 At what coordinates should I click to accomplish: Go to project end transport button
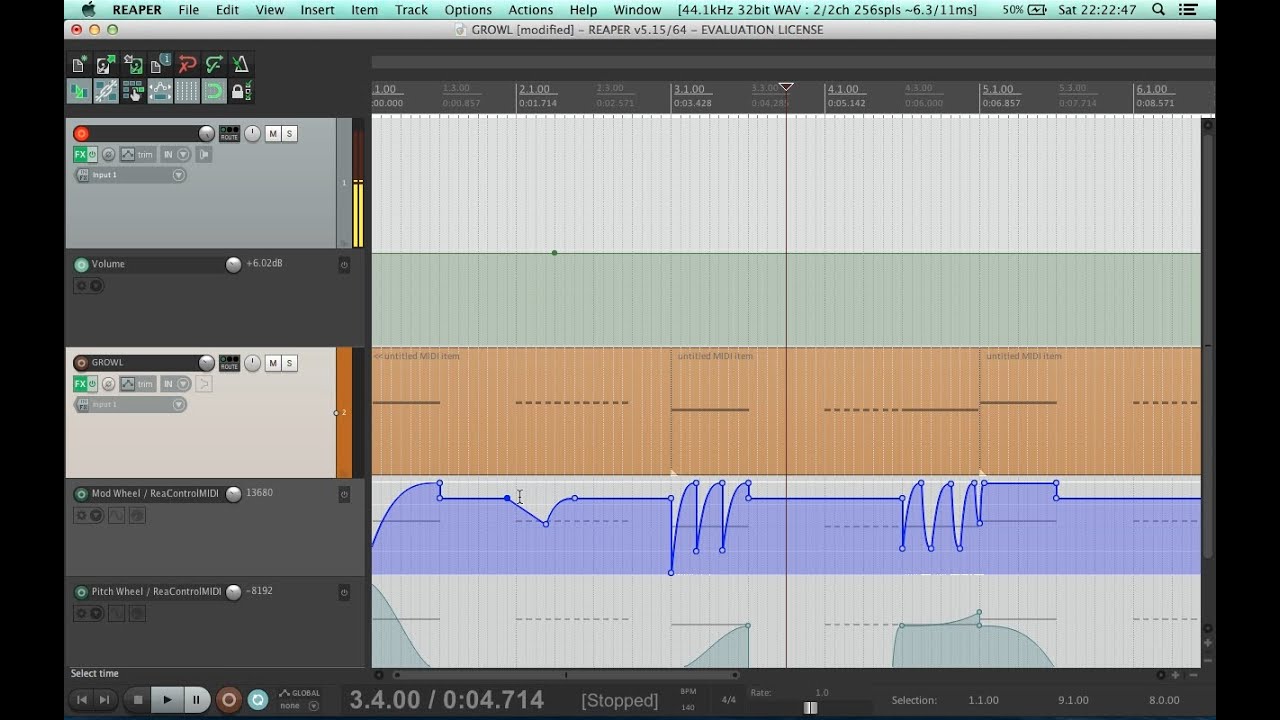click(x=104, y=700)
